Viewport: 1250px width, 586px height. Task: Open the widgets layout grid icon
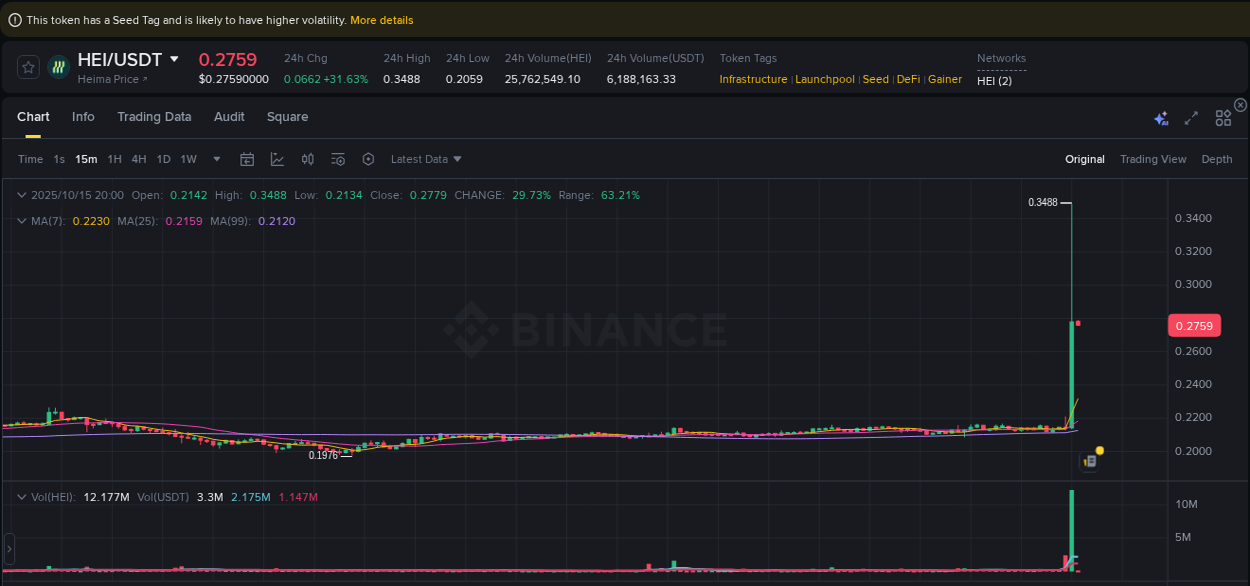(1223, 118)
